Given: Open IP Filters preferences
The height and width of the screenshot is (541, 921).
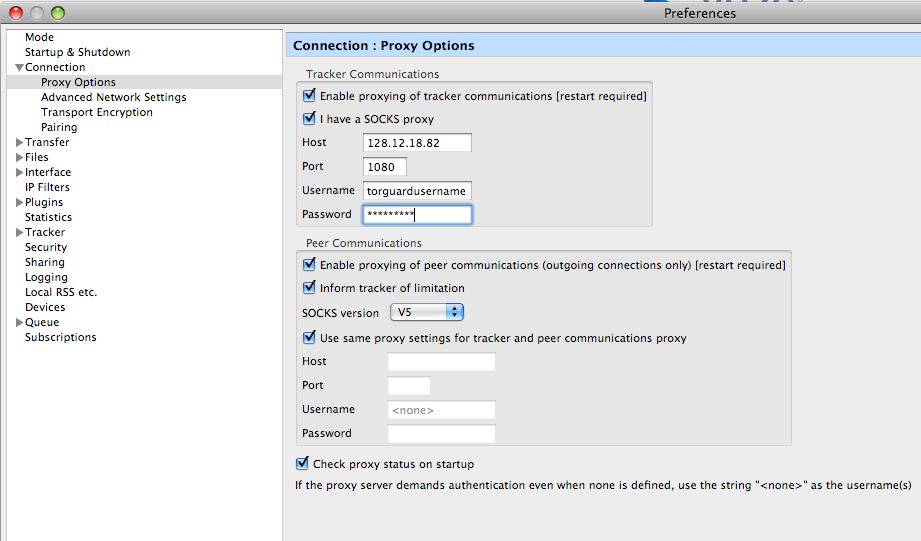Looking at the screenshot, I should pos(47,187).
